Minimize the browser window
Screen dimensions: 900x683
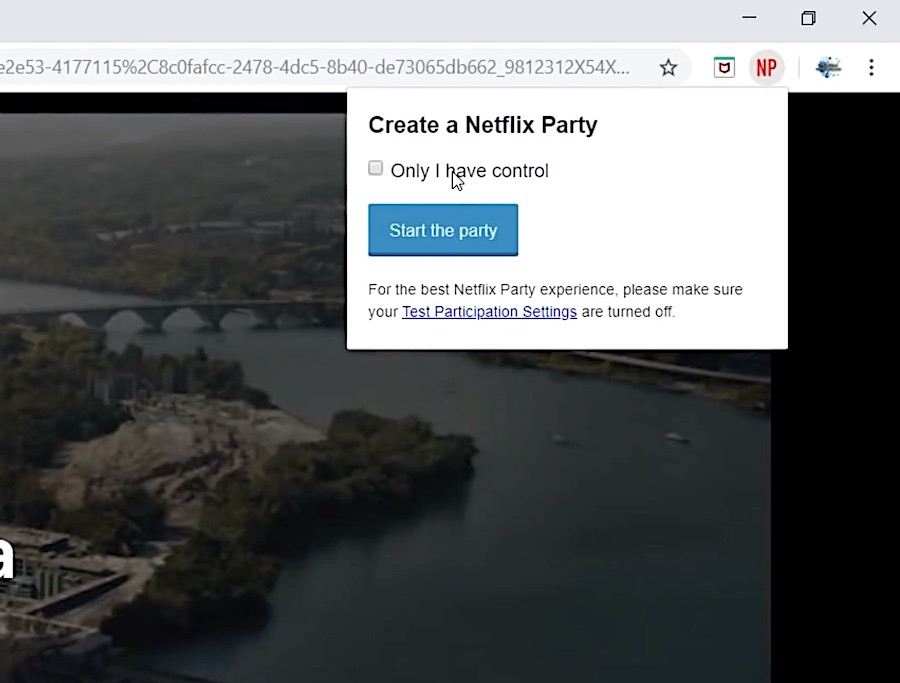[x=750, y=18]
